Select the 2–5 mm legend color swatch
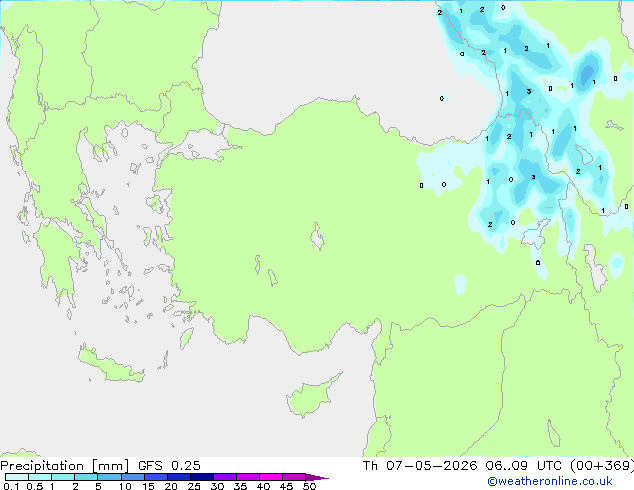The image size is (634, 490). pyautogui.click(x=86, y=477)
